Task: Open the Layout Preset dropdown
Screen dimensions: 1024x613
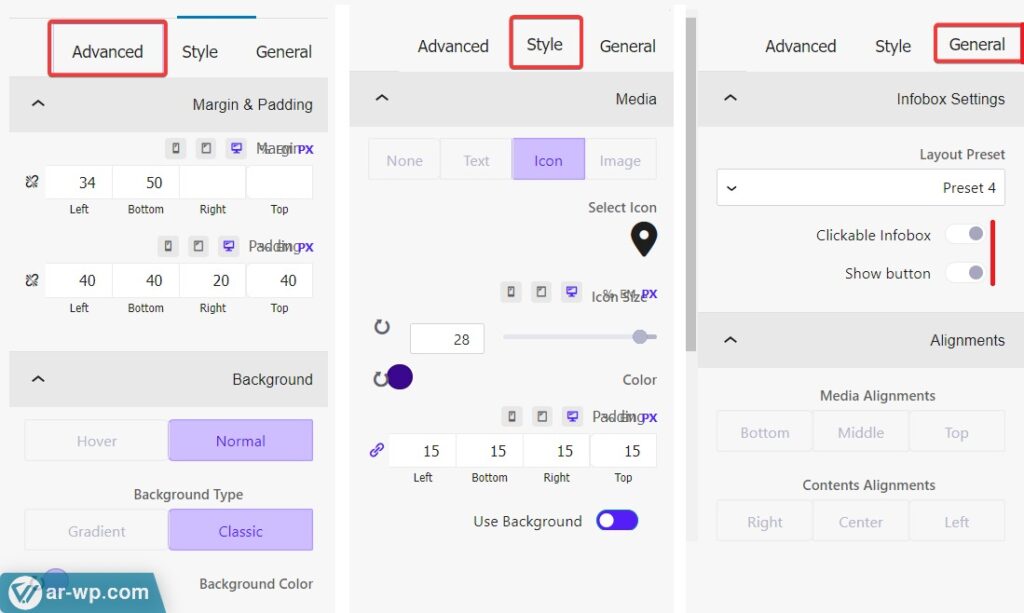Action: point(860,188)
